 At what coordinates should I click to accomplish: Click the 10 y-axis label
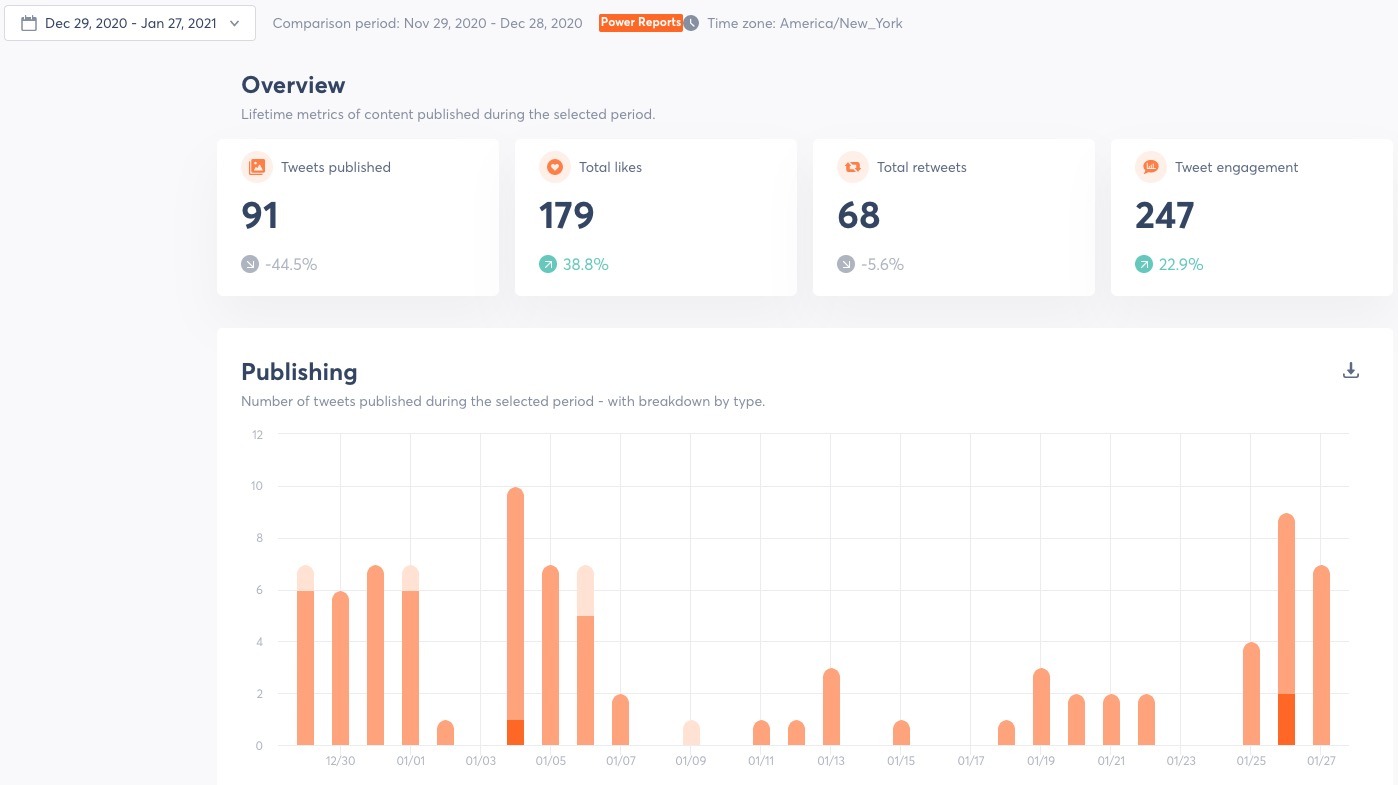(257, 486)
